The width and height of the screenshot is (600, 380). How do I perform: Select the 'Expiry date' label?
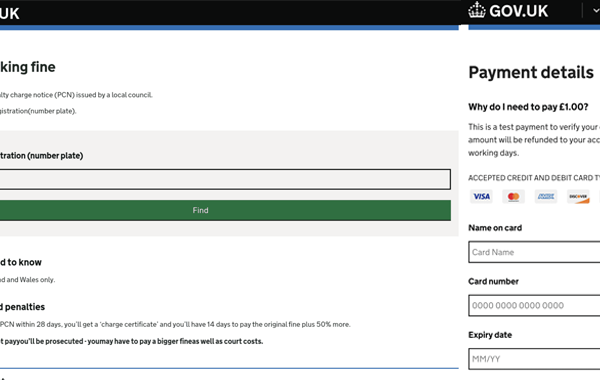tap(490, 335)
